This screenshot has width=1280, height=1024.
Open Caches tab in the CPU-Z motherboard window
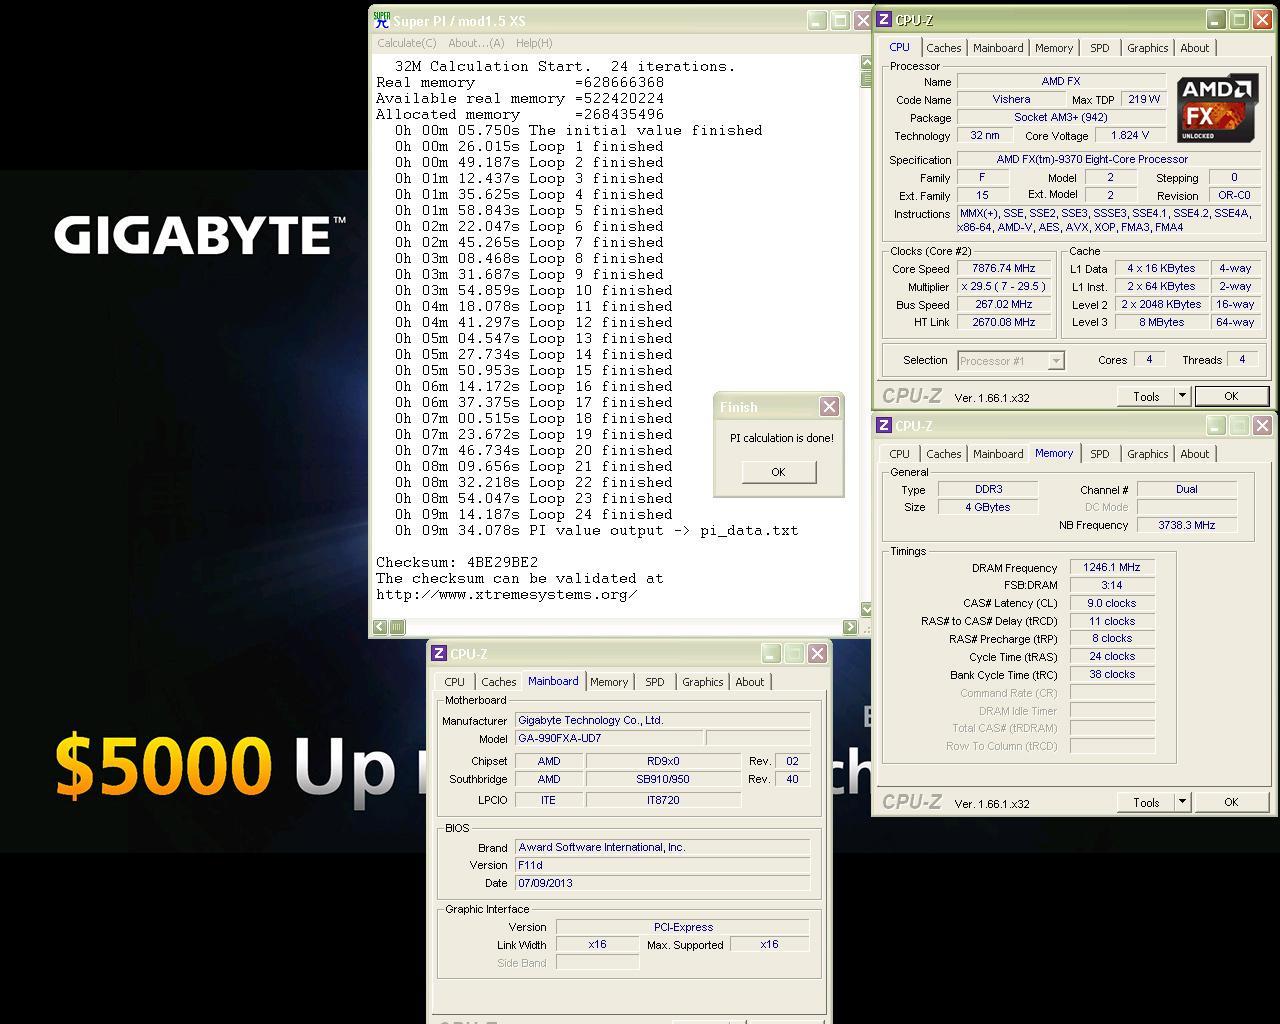(x=498, y=682)
